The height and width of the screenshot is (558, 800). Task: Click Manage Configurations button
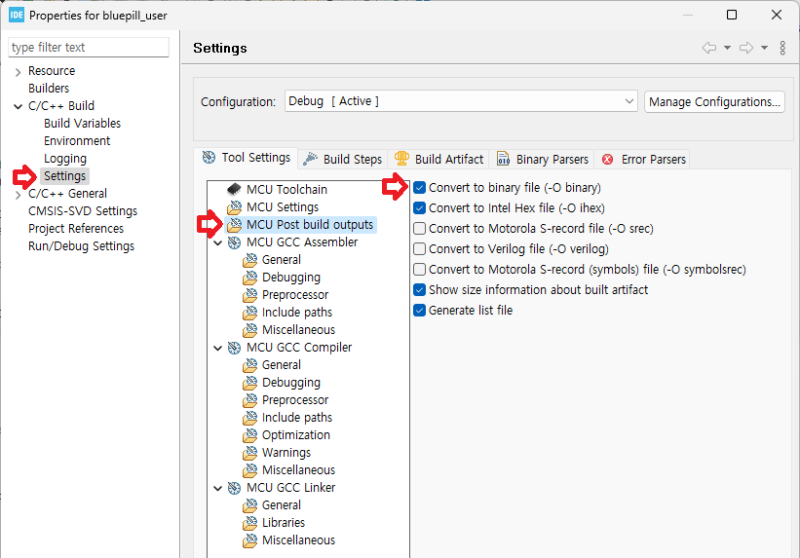click(x=714, y=102)
